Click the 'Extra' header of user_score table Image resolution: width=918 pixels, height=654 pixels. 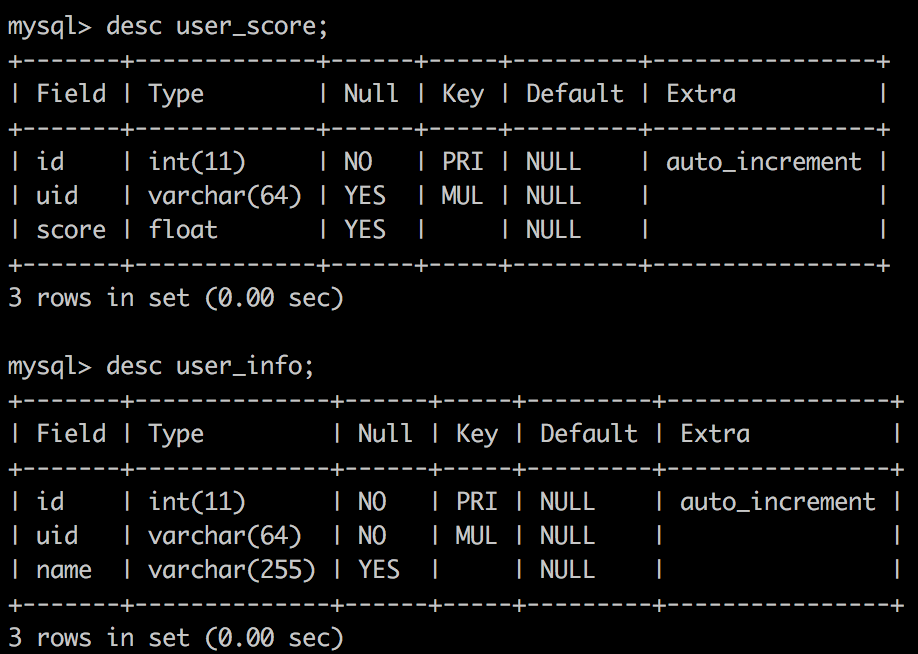coord(700,94)
